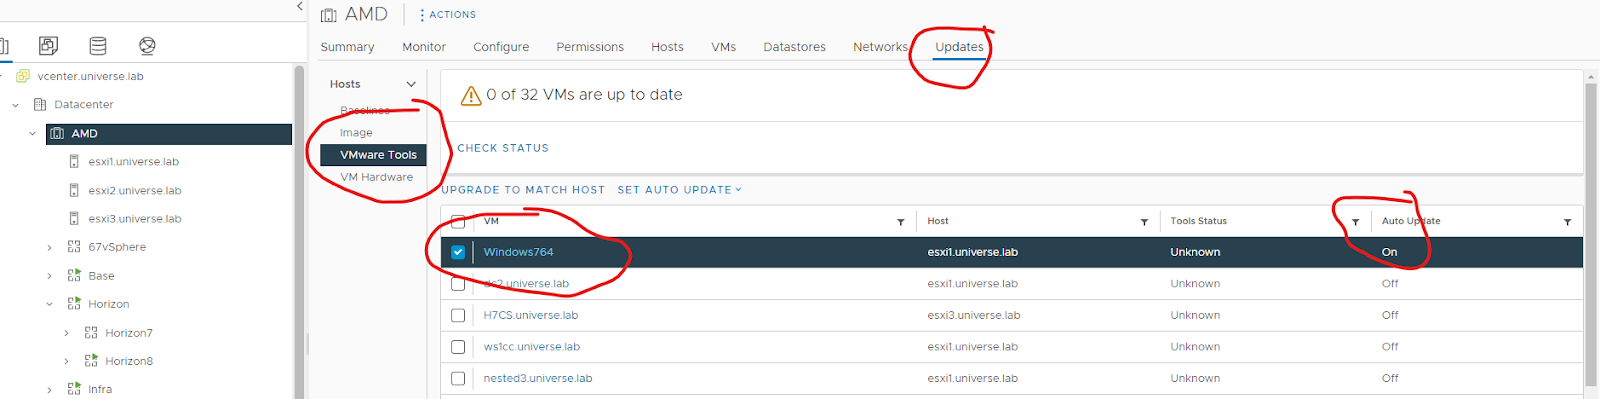Click the Infra resource pool icon

pyautogui.click(x=74, y=389)
